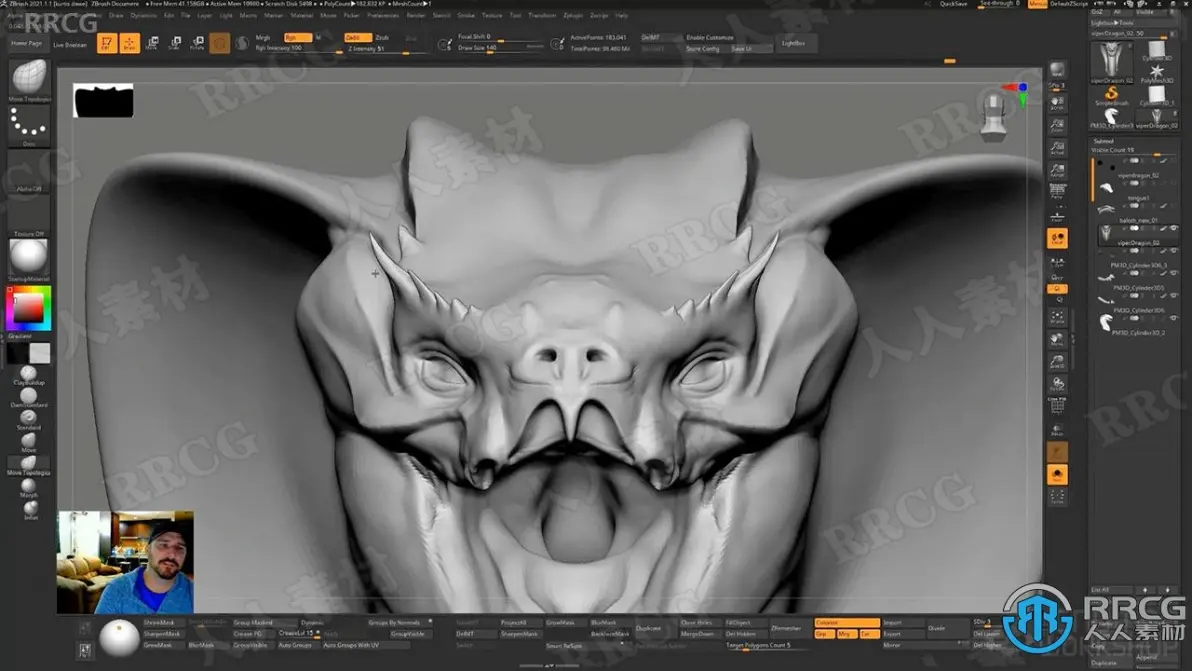This screenshot has height=671, width=1192.
Task: Open the Render menu
Action: tap(416, 15)
